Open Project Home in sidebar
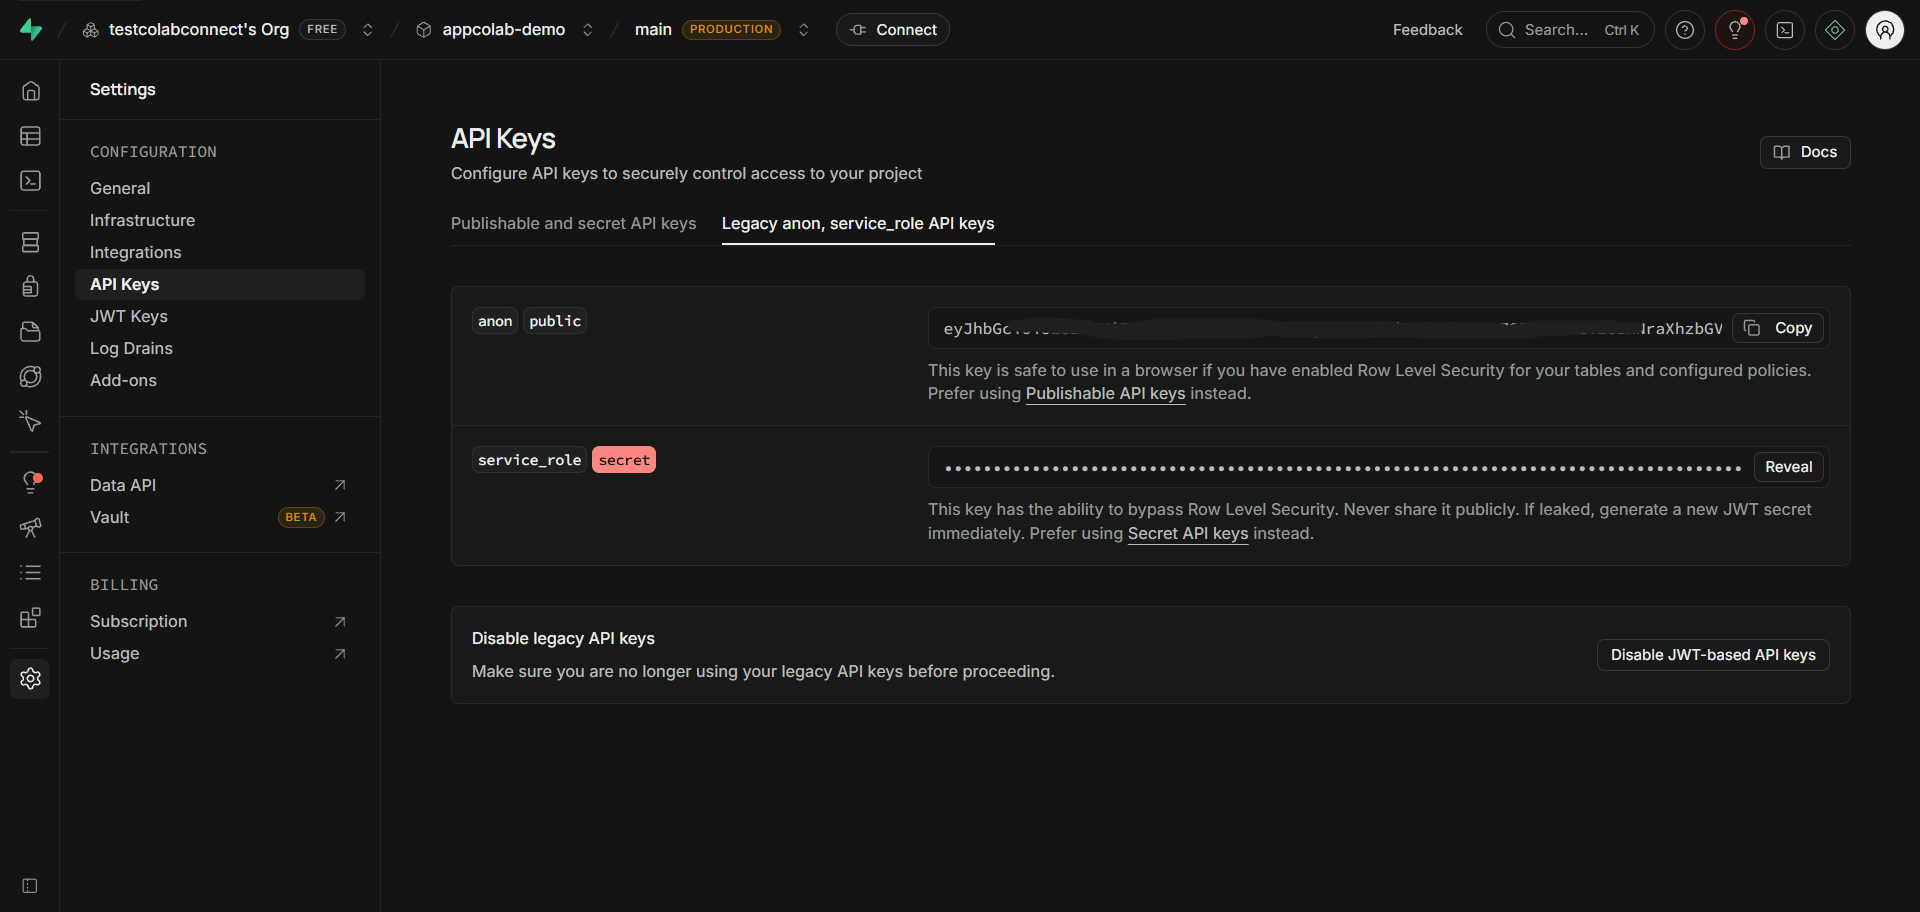Image resolution: width=1920 pixels, height=912 pixels. click(x=31, y=91)
